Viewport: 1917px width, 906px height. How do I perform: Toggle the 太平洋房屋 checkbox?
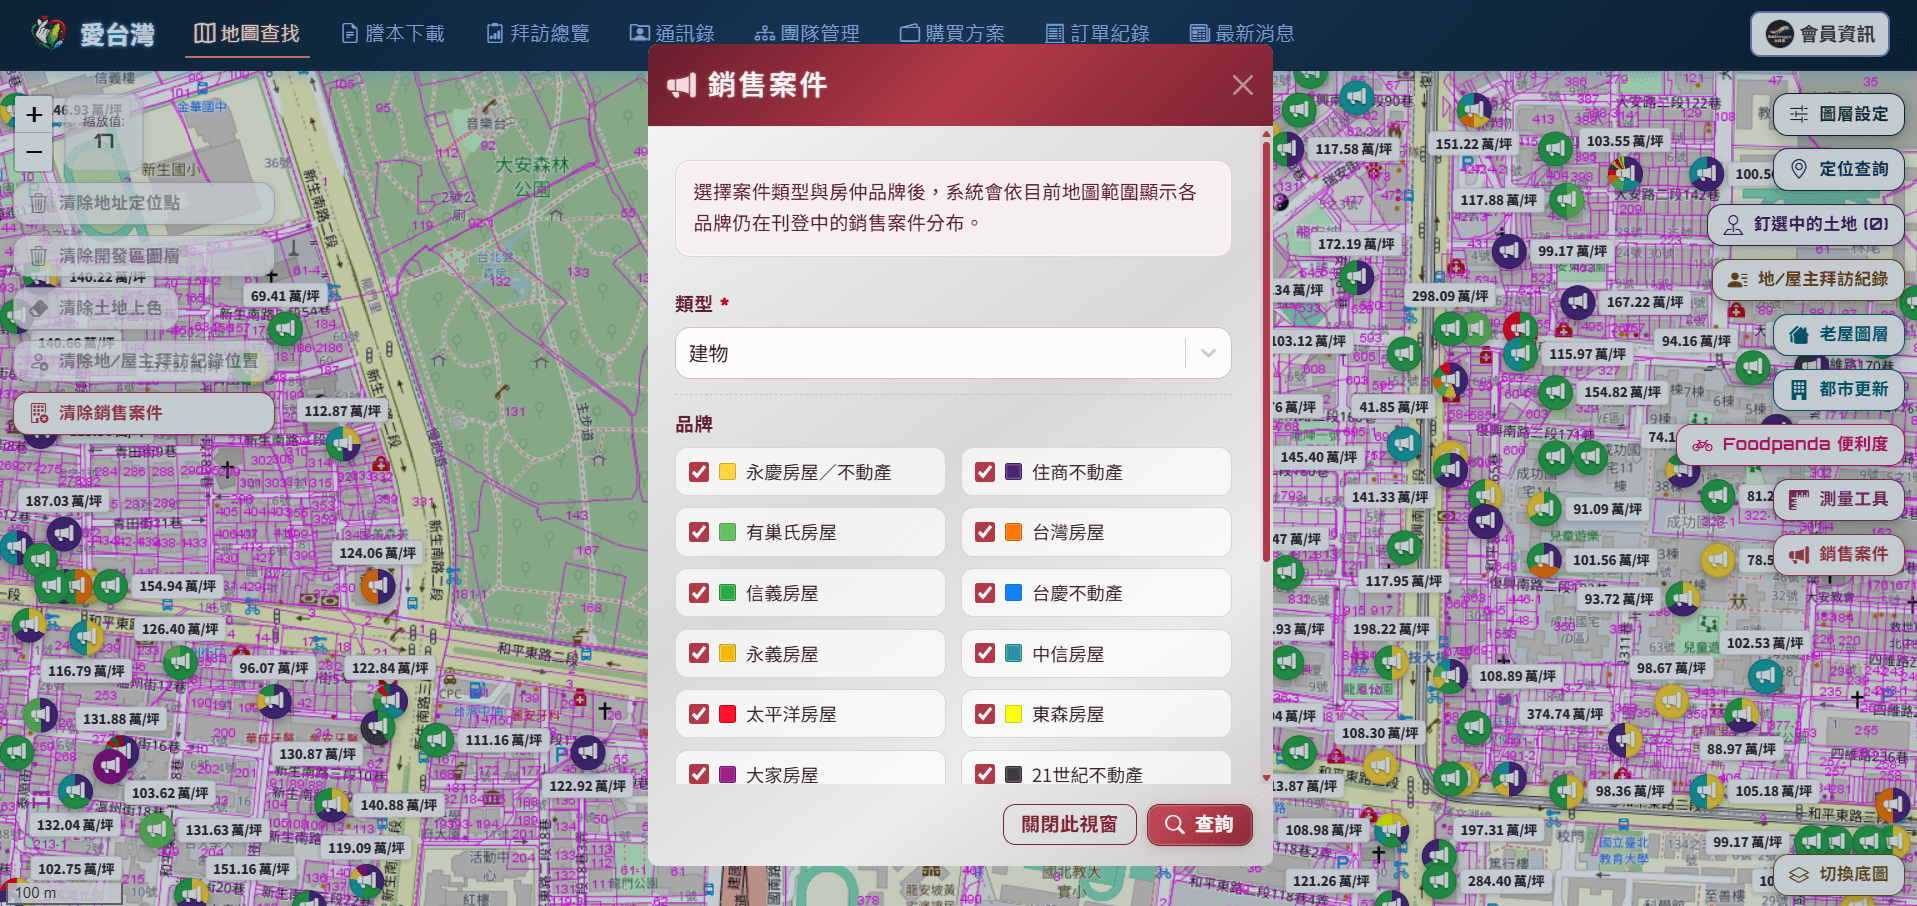tap(699, 714)
